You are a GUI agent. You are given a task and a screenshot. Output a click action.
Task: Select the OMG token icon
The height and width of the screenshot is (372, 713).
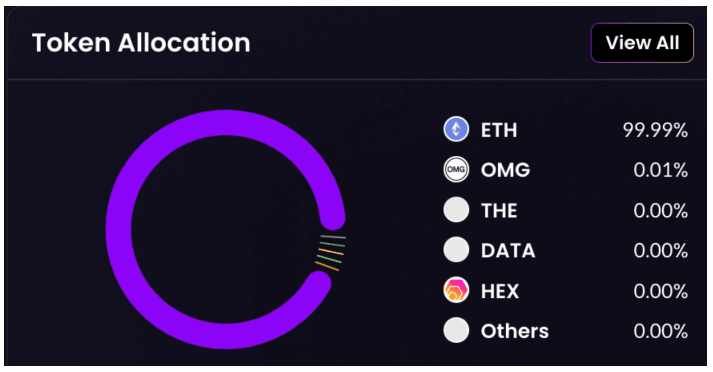pyautogui.click(x=456, y=170)
